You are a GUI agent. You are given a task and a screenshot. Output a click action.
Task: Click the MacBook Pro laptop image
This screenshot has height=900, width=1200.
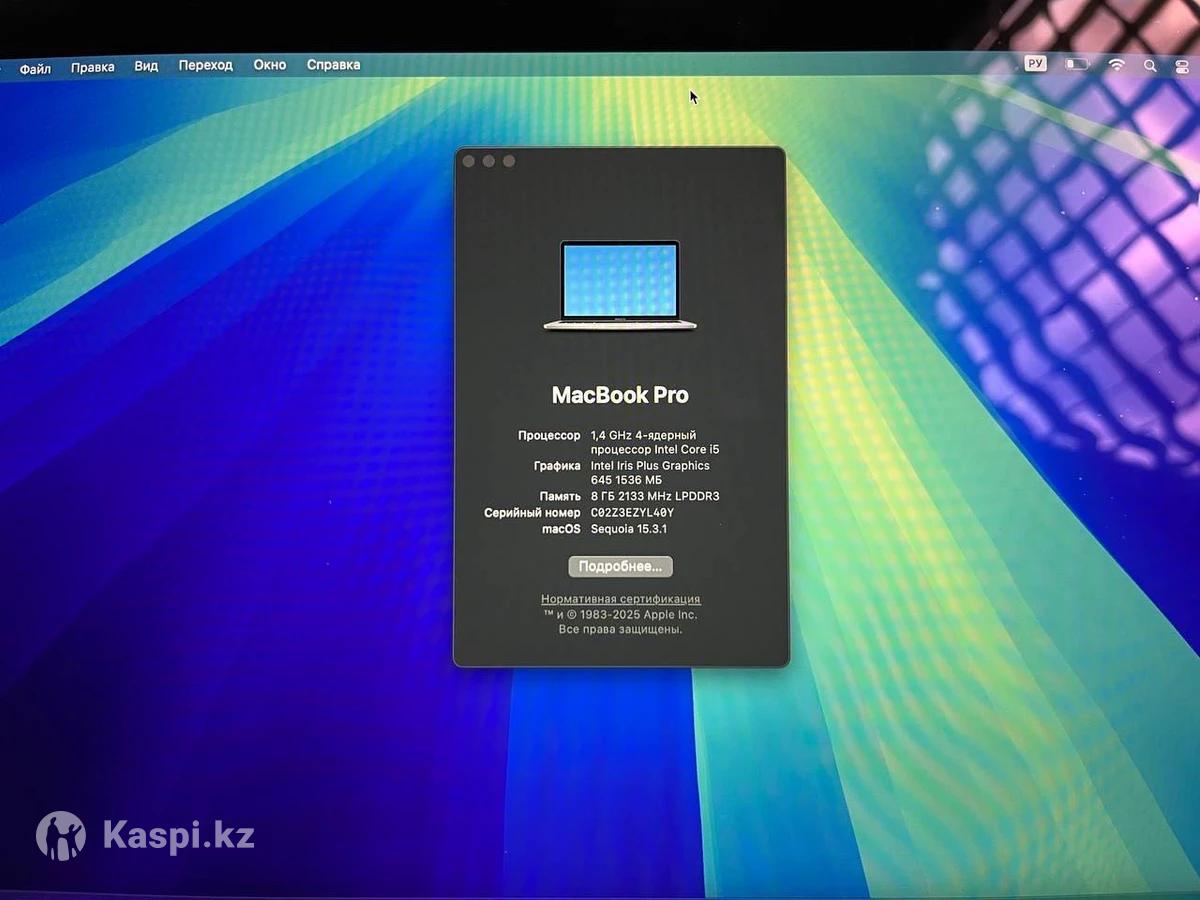click(x=620, y=285)
